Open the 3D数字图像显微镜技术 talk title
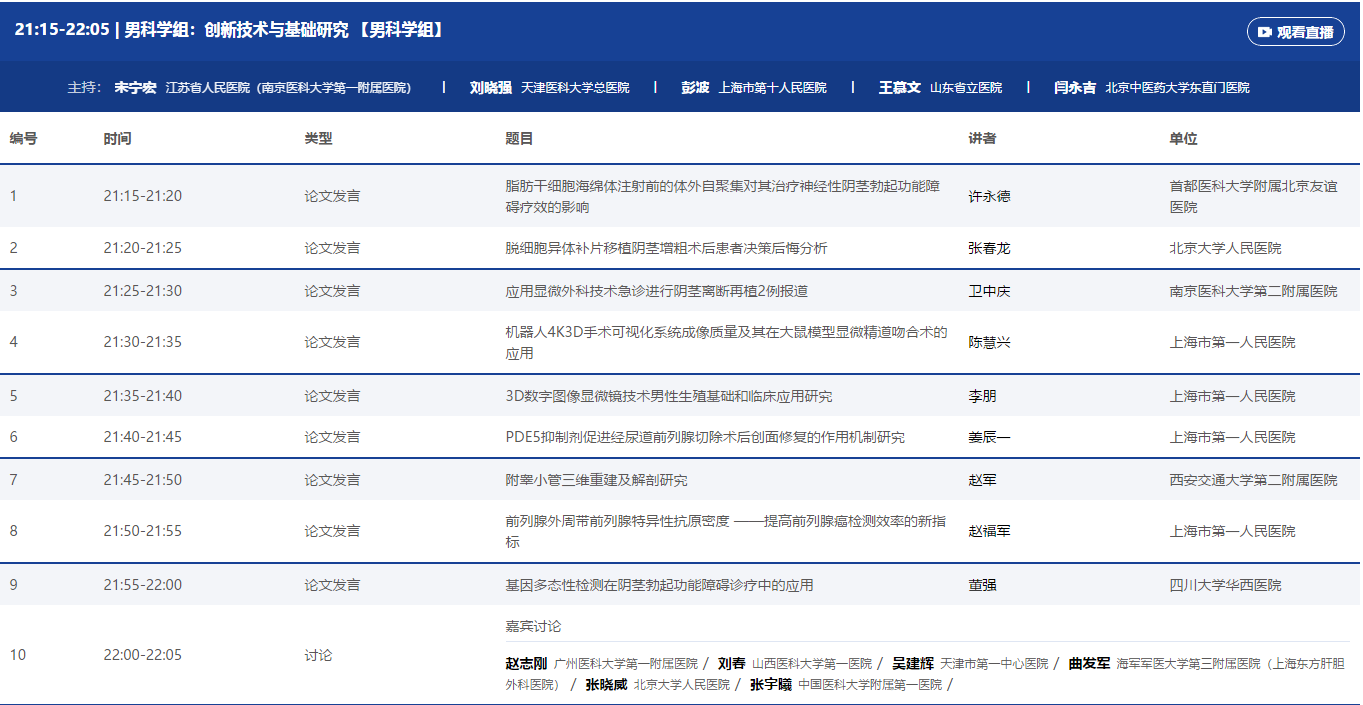The width and height of the screenshot is (1363, 705). [x=668, y=396]
